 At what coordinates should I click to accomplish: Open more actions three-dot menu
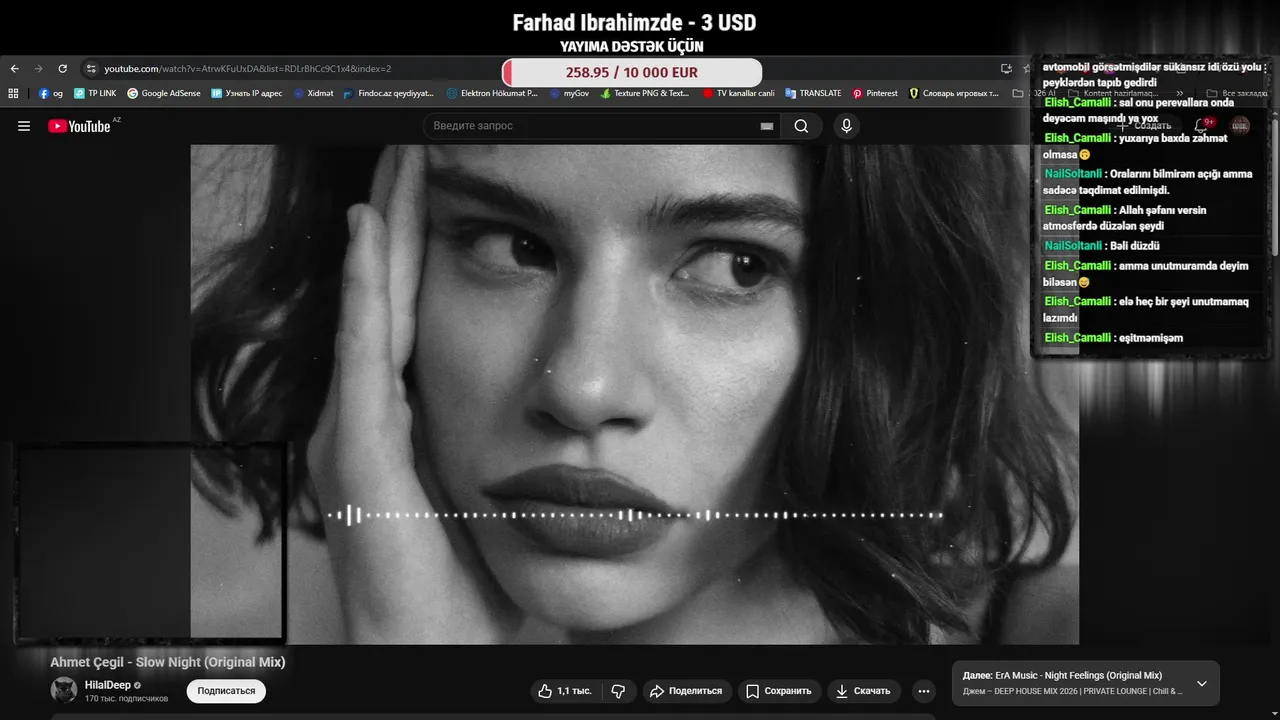pos(924,691)
